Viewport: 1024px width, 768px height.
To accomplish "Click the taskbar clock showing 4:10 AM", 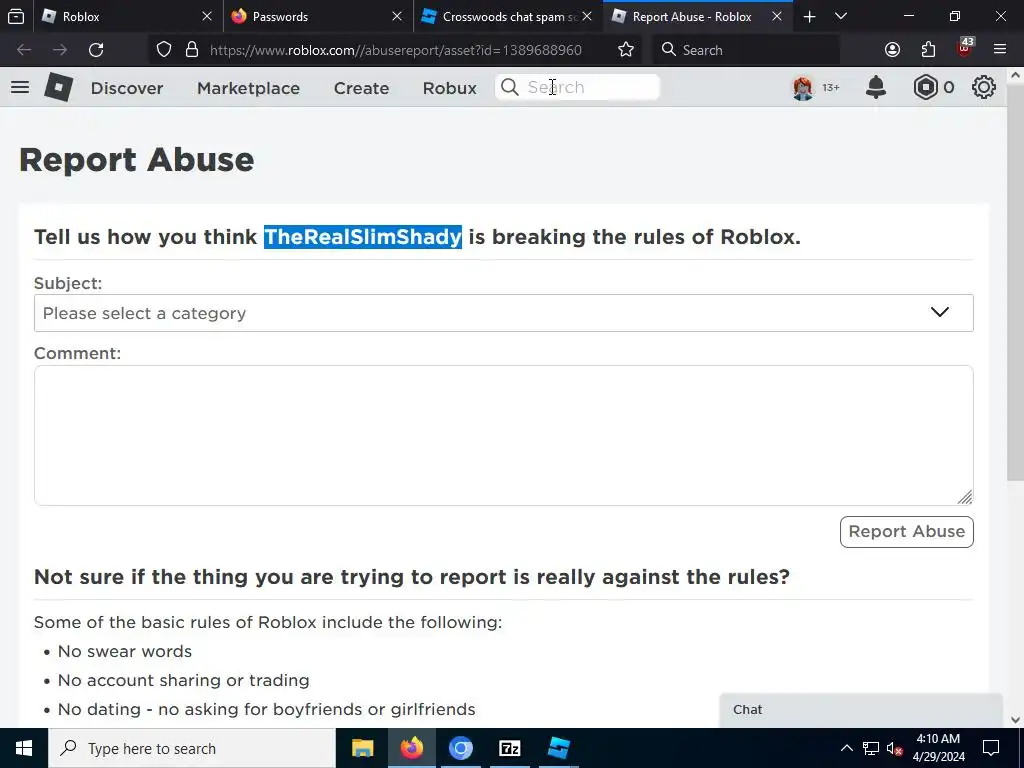I will (938, 748).
